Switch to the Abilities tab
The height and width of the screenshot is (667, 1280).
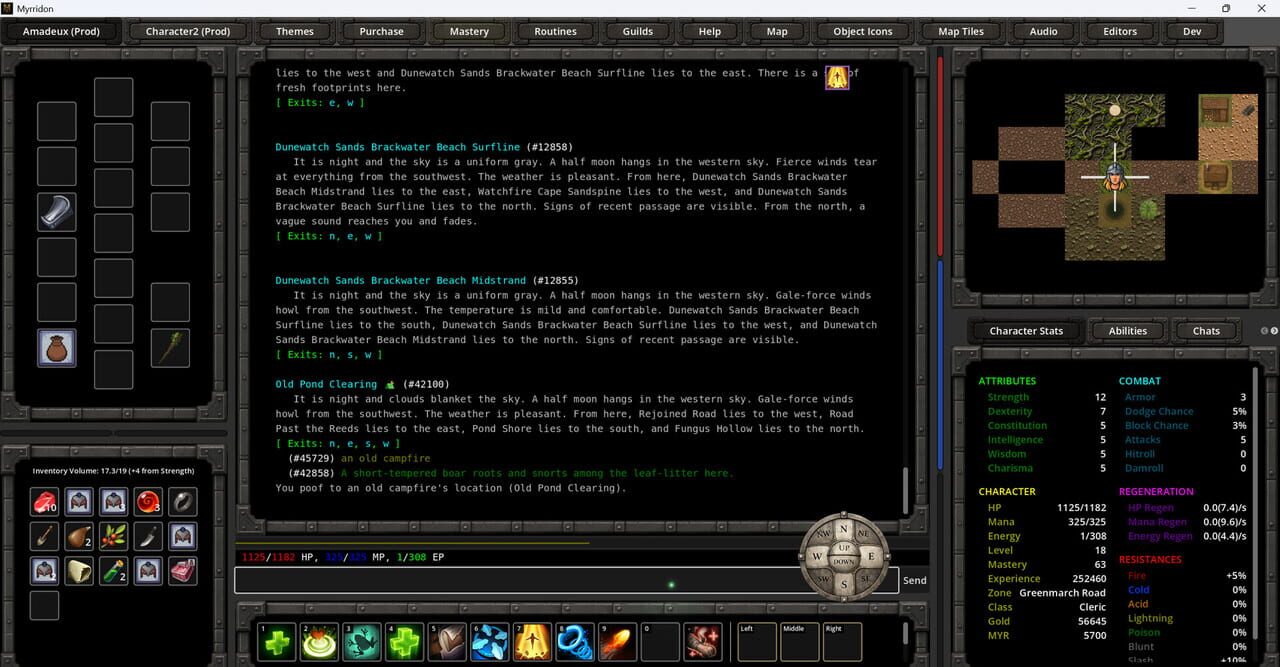coord(1128,331)
